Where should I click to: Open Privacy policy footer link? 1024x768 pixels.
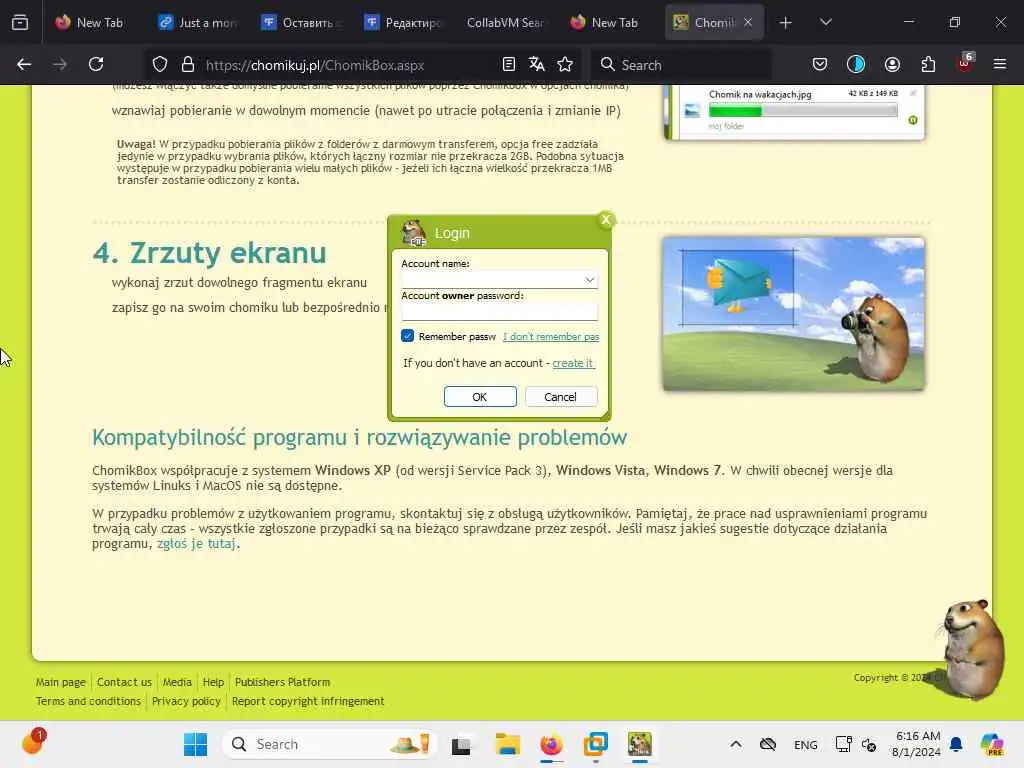point(186,701)
